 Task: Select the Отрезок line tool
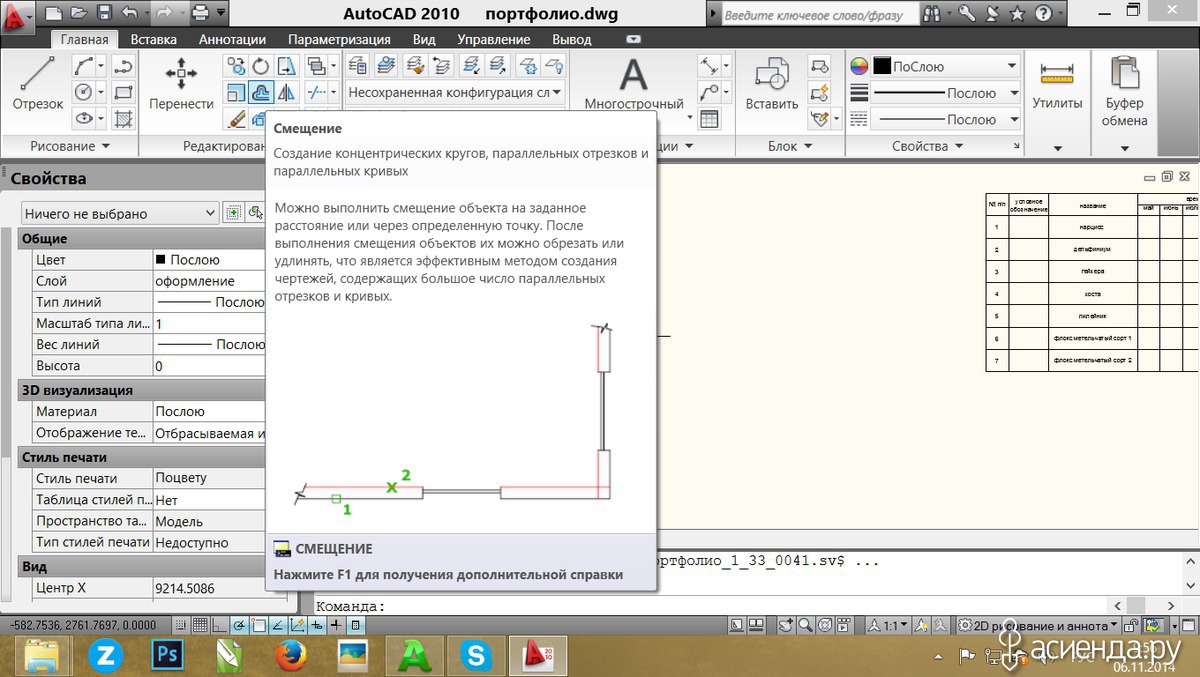pyautogui.click(x=38, y=84)
